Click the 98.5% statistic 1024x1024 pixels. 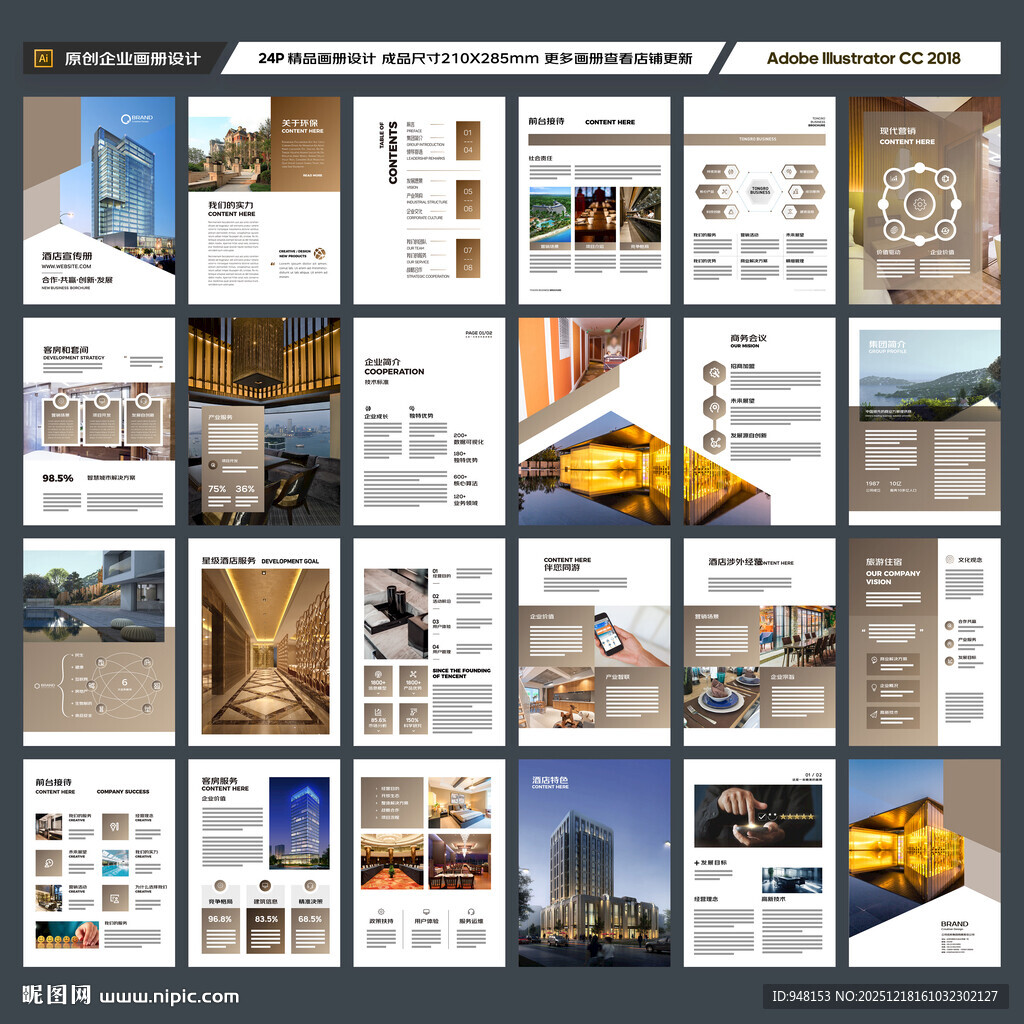pos(57,478)
